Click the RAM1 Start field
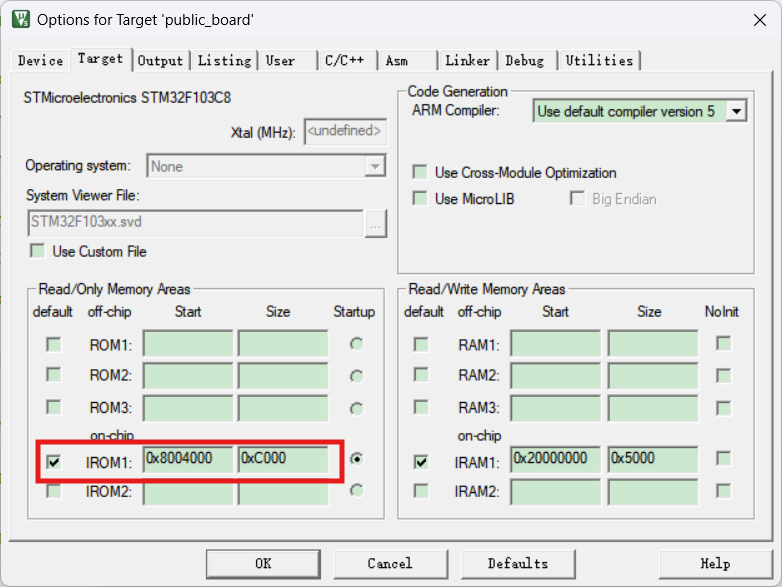This screenshot has height=587, width=782. [556, 343]
